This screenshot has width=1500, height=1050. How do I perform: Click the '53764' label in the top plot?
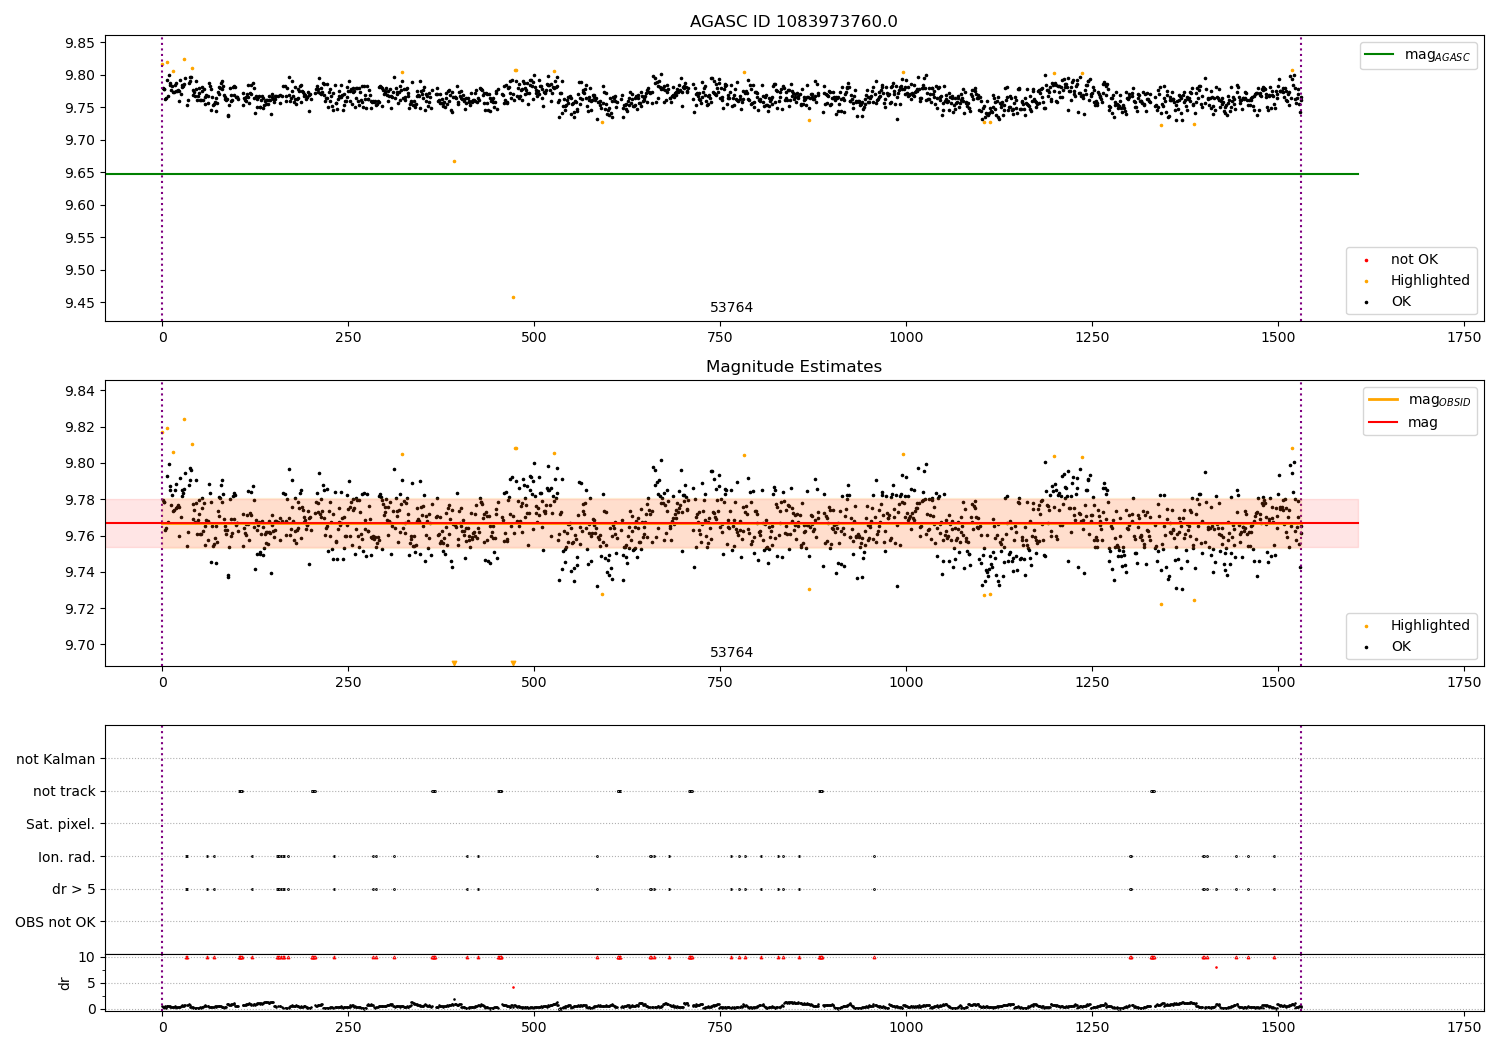[x=731, y=308]
